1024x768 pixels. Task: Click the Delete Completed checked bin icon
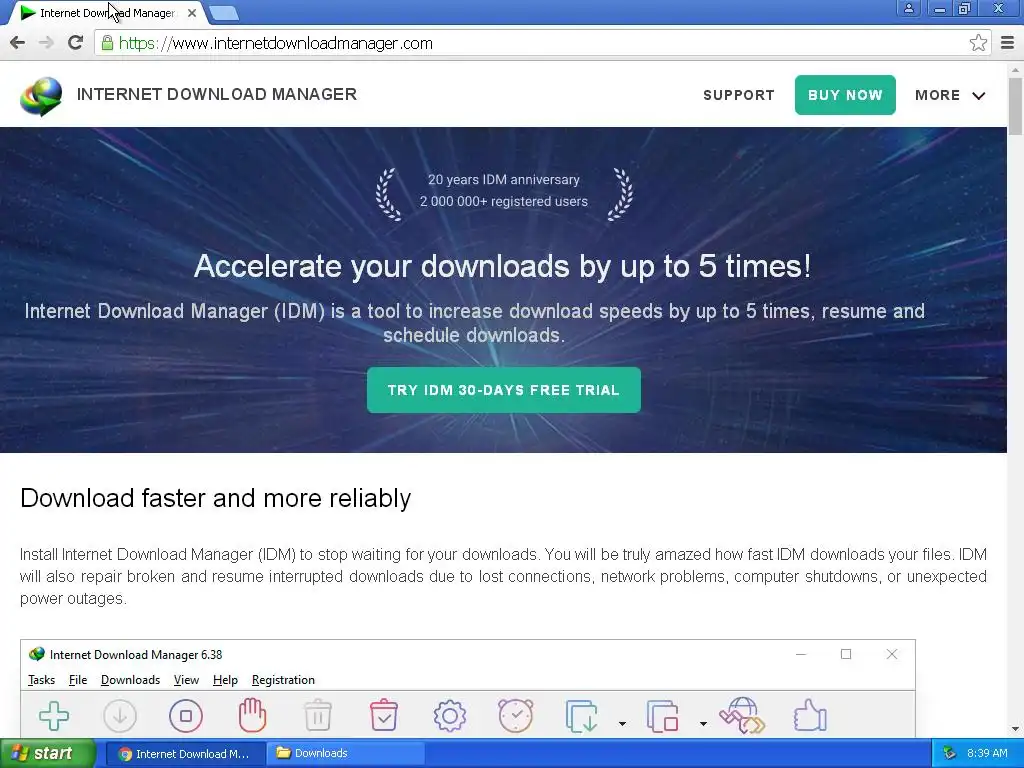(384, 714)
